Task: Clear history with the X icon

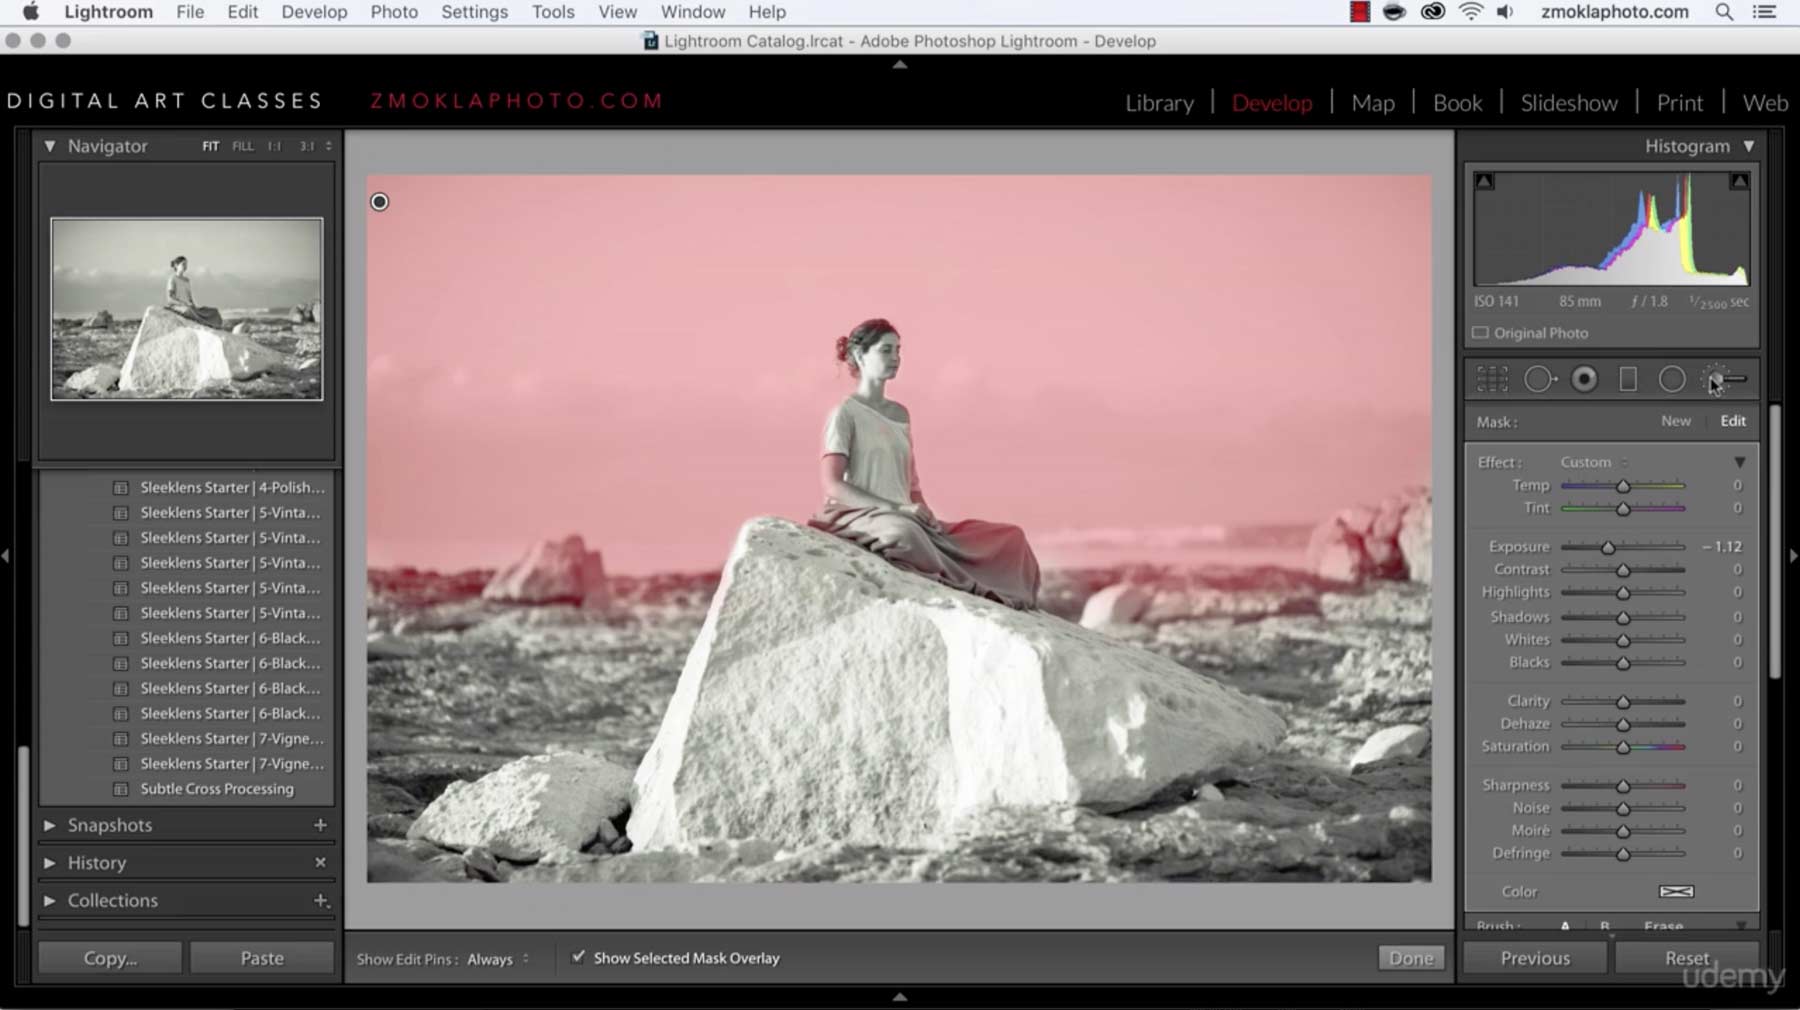Action: (x=320, y=862)
